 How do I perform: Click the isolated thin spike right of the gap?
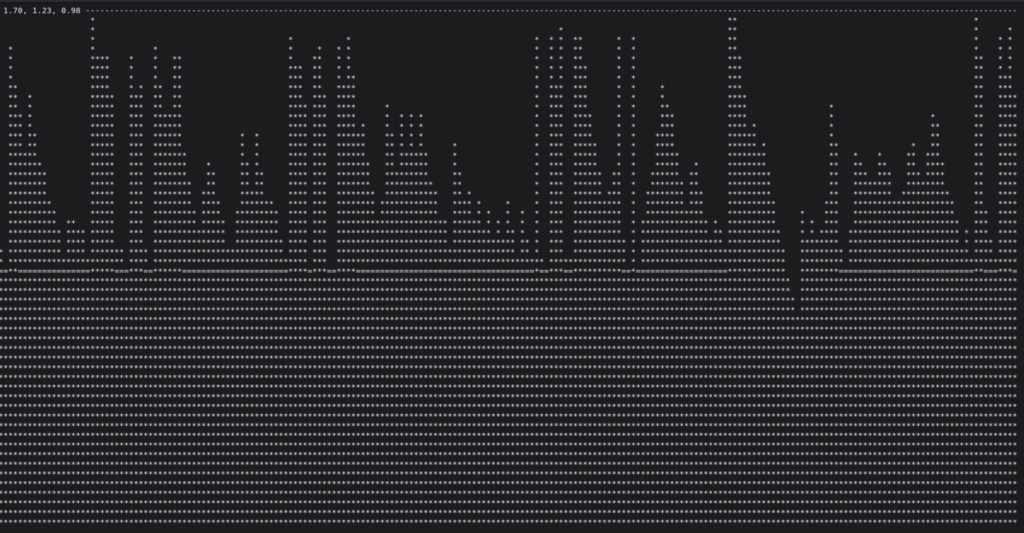831,160
